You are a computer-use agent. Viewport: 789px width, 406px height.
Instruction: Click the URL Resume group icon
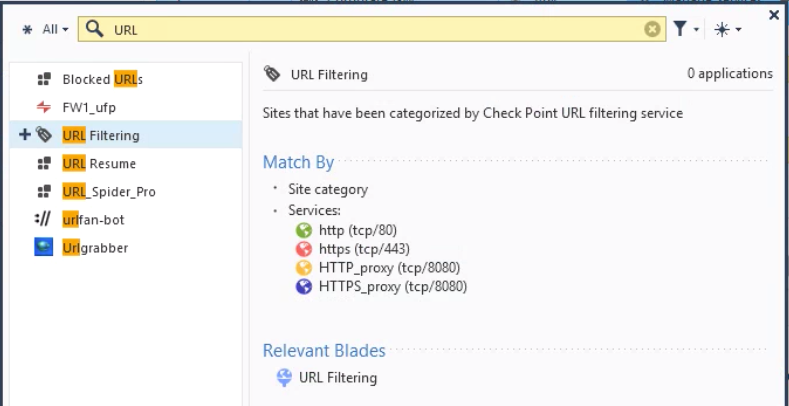pos(44,164)
